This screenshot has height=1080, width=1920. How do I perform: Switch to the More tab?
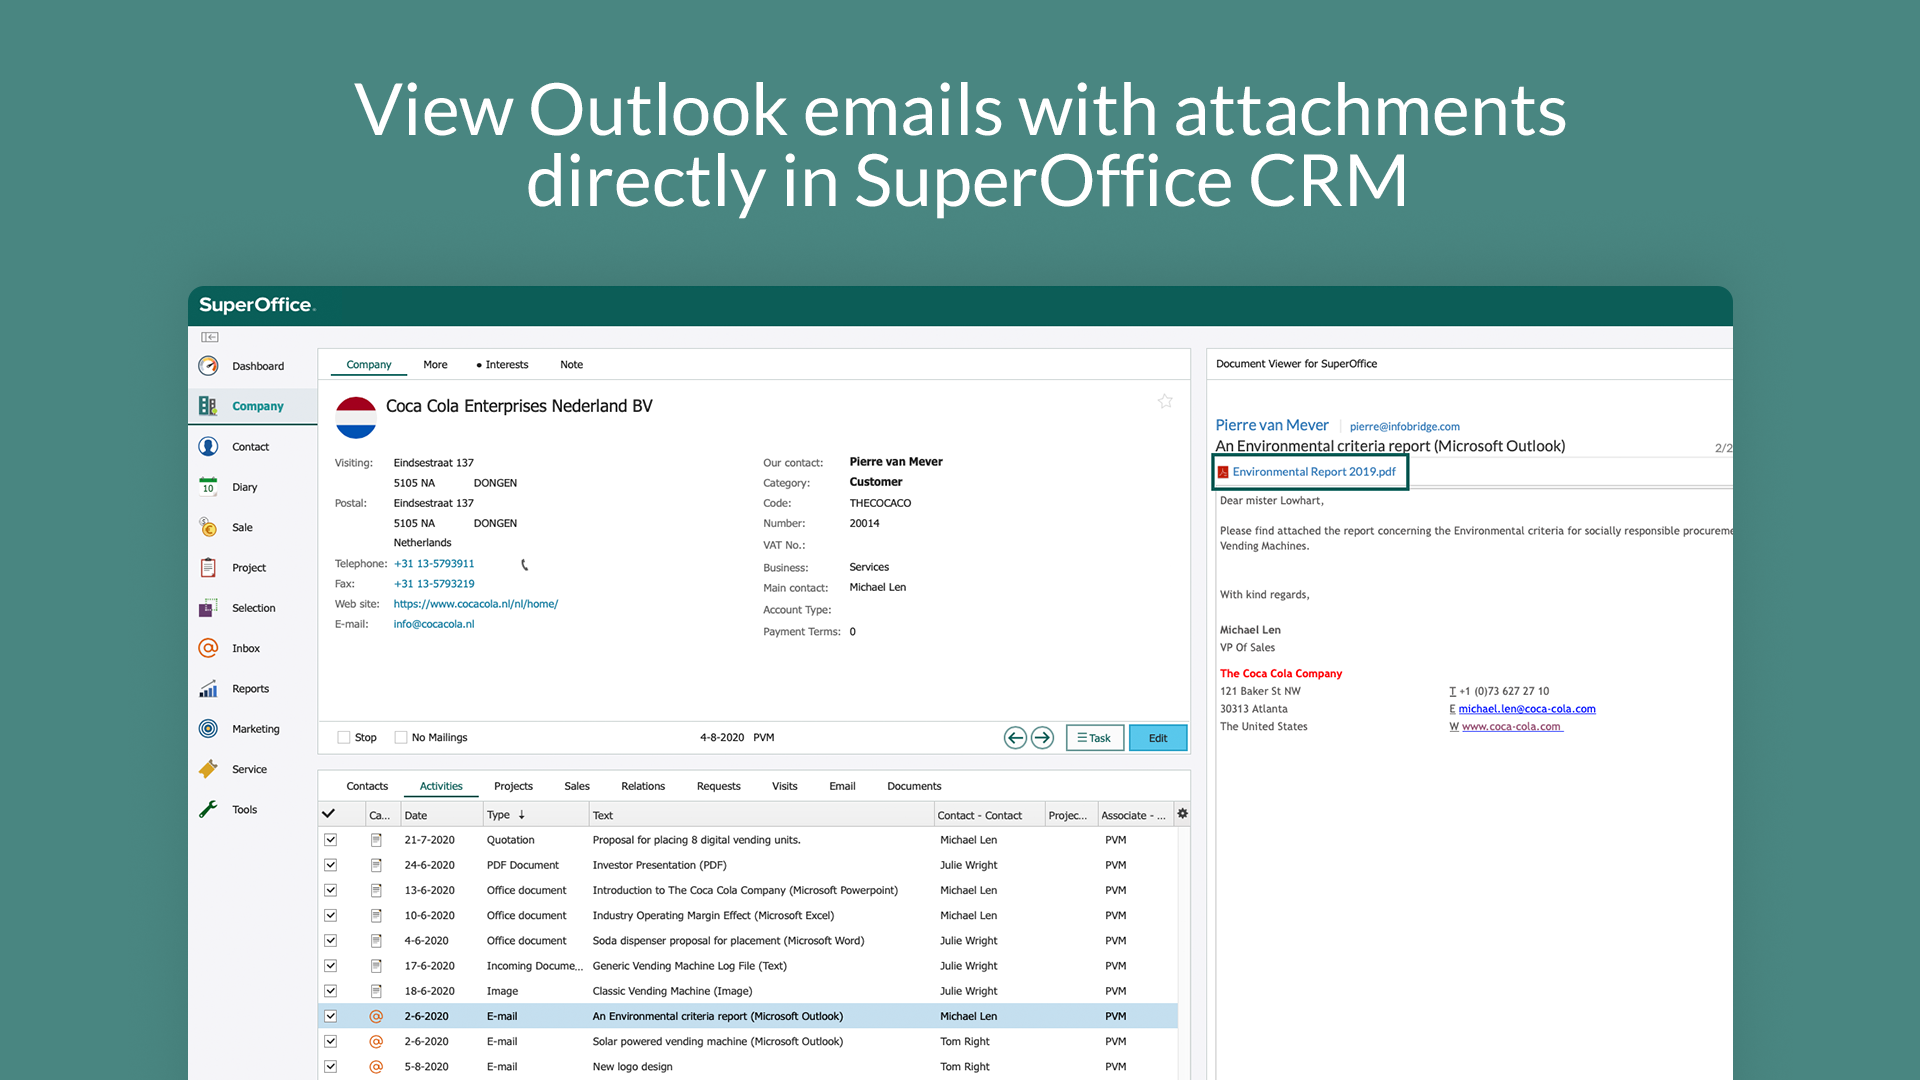tap(435, 365)
